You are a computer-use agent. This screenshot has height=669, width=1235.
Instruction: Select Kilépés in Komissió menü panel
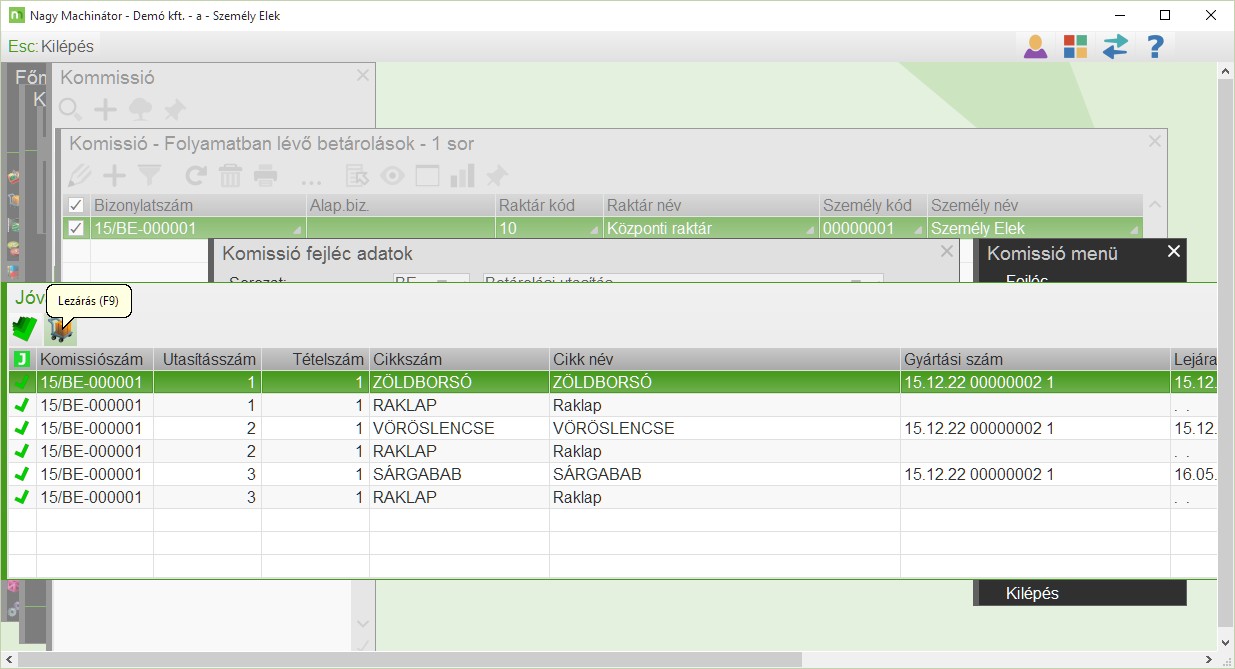point(1032,593)
